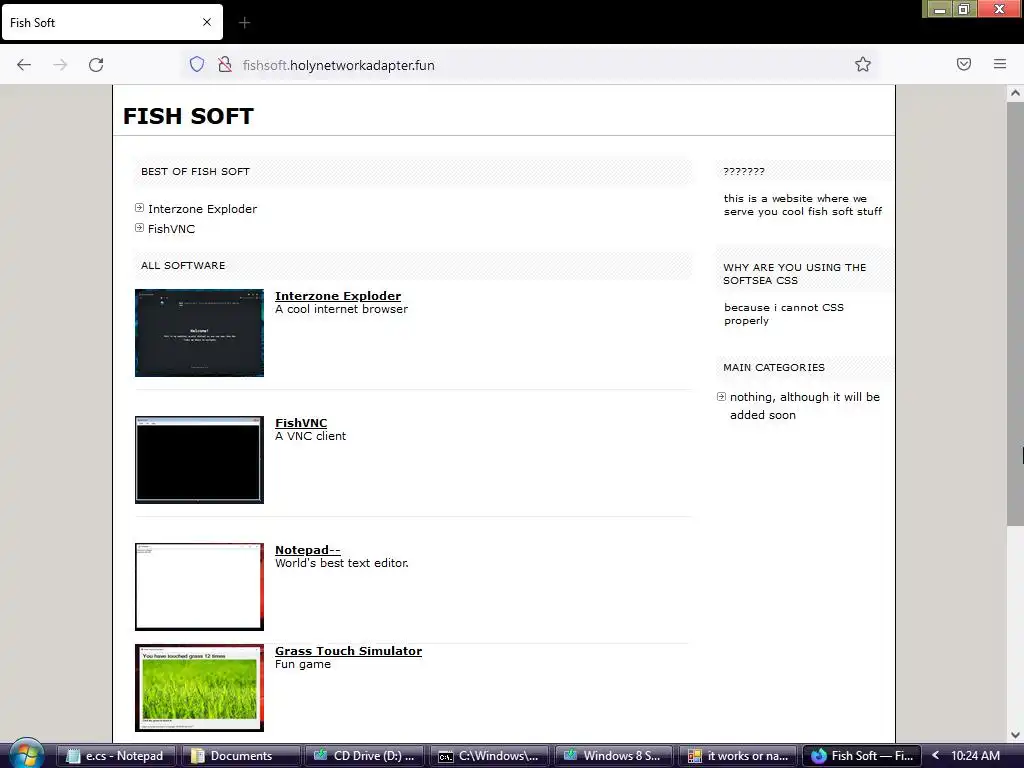Click the 'A cool internet browser' description
This screenshot has width=1024, height=768.
[x=342, y=309]
